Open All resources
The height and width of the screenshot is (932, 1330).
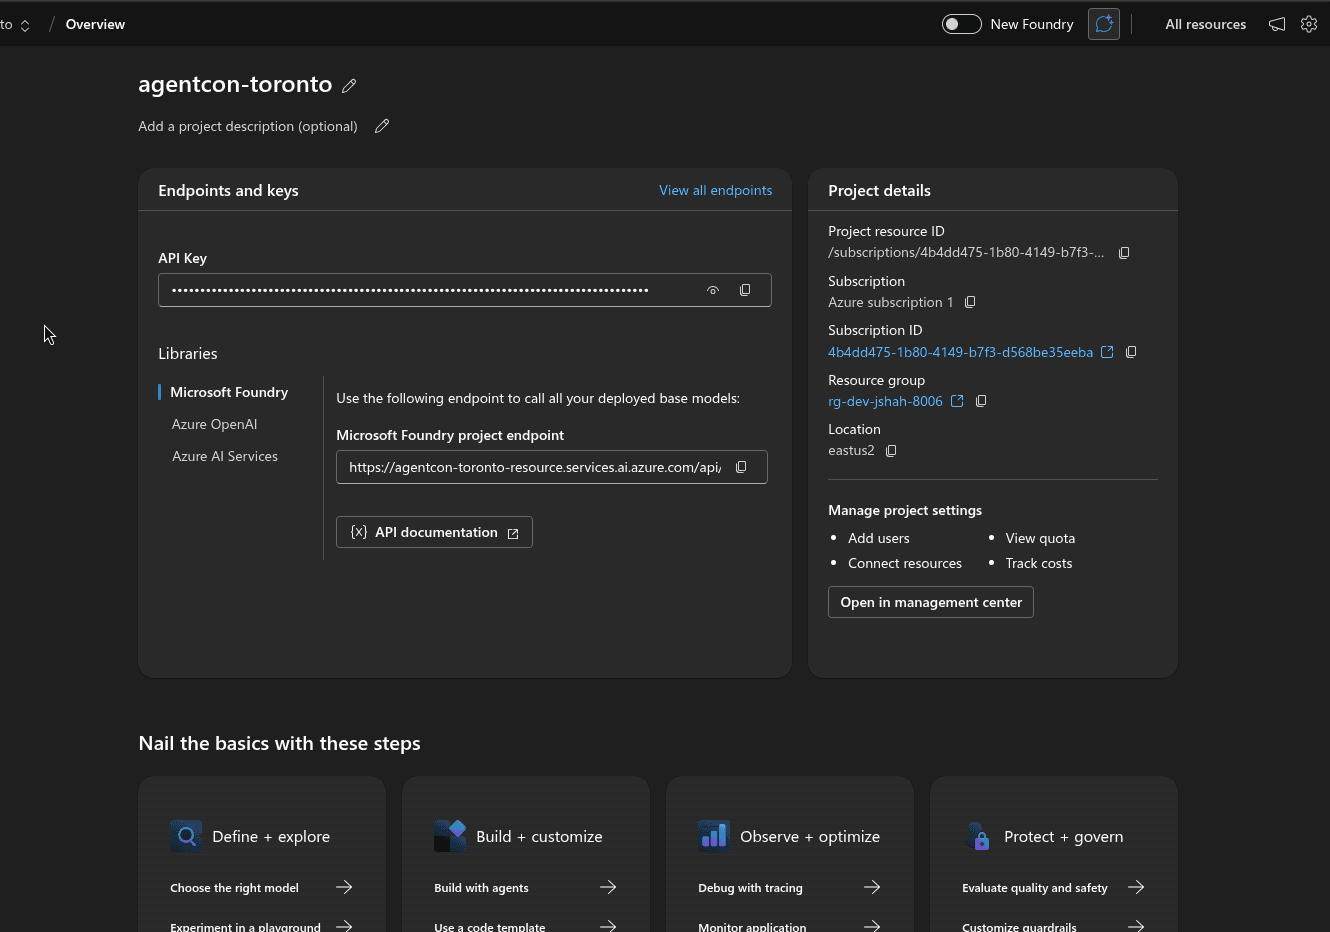point(1205,24)
